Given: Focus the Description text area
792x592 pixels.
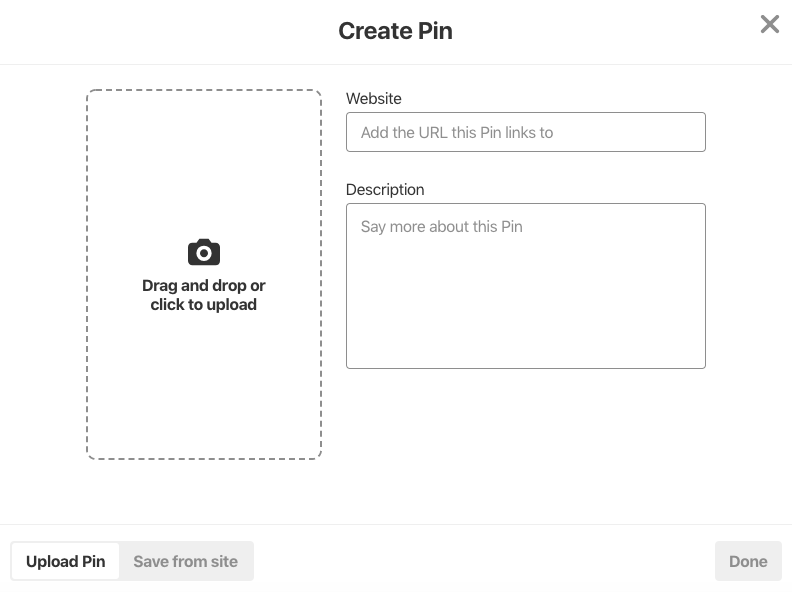Looking at the screenshot, I should 525,286.
